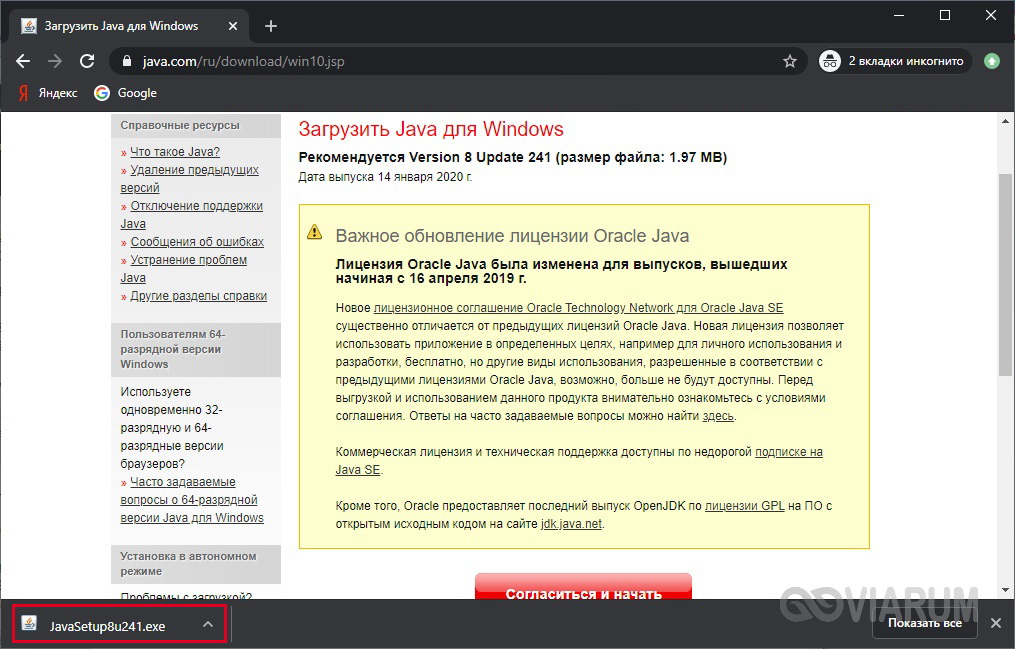Open Яндекс bookmark
Viewport: 1015px width, 649px height.
48,93
